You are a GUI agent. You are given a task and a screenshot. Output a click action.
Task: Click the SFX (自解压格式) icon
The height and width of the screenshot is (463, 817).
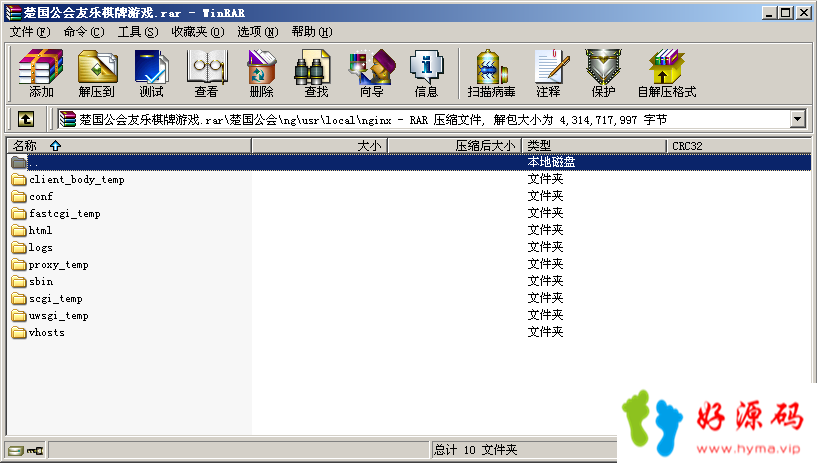coord(667,73)
